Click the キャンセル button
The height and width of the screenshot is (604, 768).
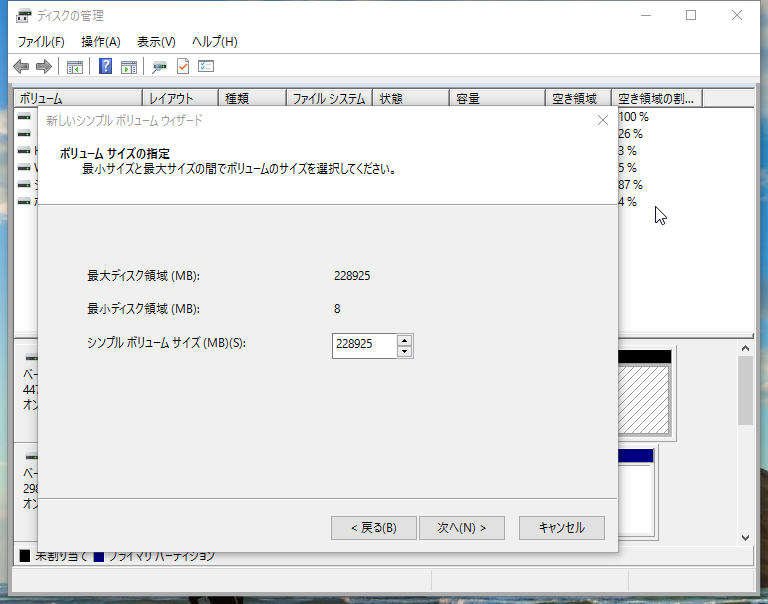pos(562,528)
